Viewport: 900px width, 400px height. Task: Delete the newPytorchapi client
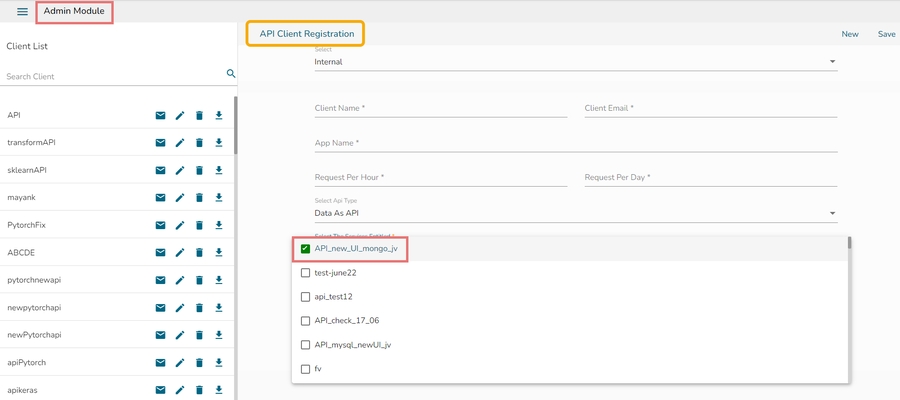coord(199,335)
